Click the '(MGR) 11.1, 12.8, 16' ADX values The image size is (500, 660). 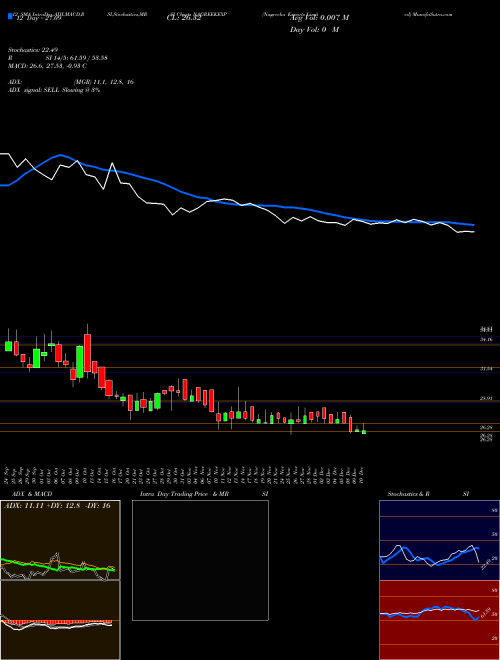click(104, 82)
